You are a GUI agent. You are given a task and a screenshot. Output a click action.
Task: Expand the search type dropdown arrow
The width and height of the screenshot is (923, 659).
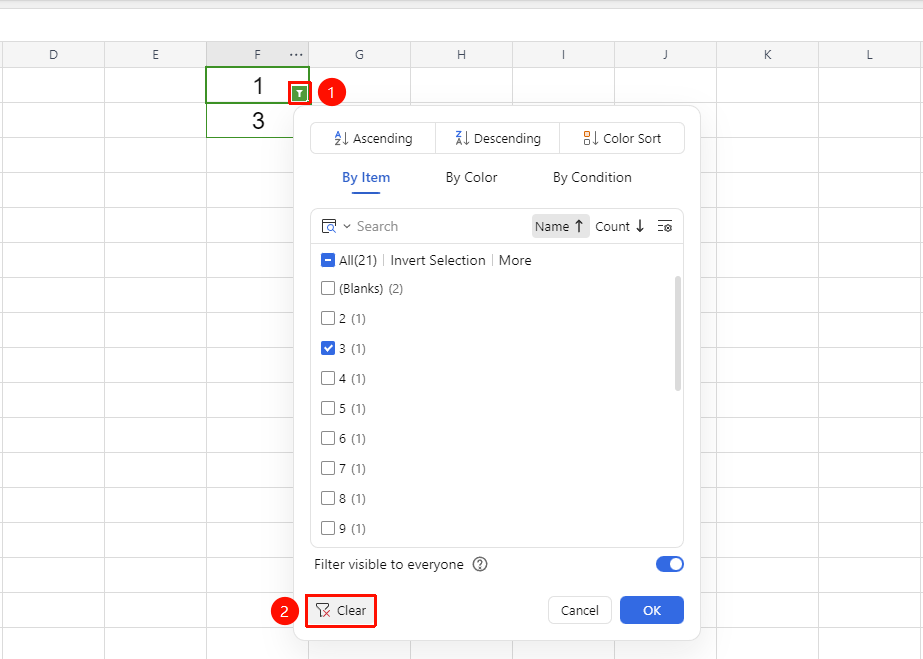(x=347, y=227)
